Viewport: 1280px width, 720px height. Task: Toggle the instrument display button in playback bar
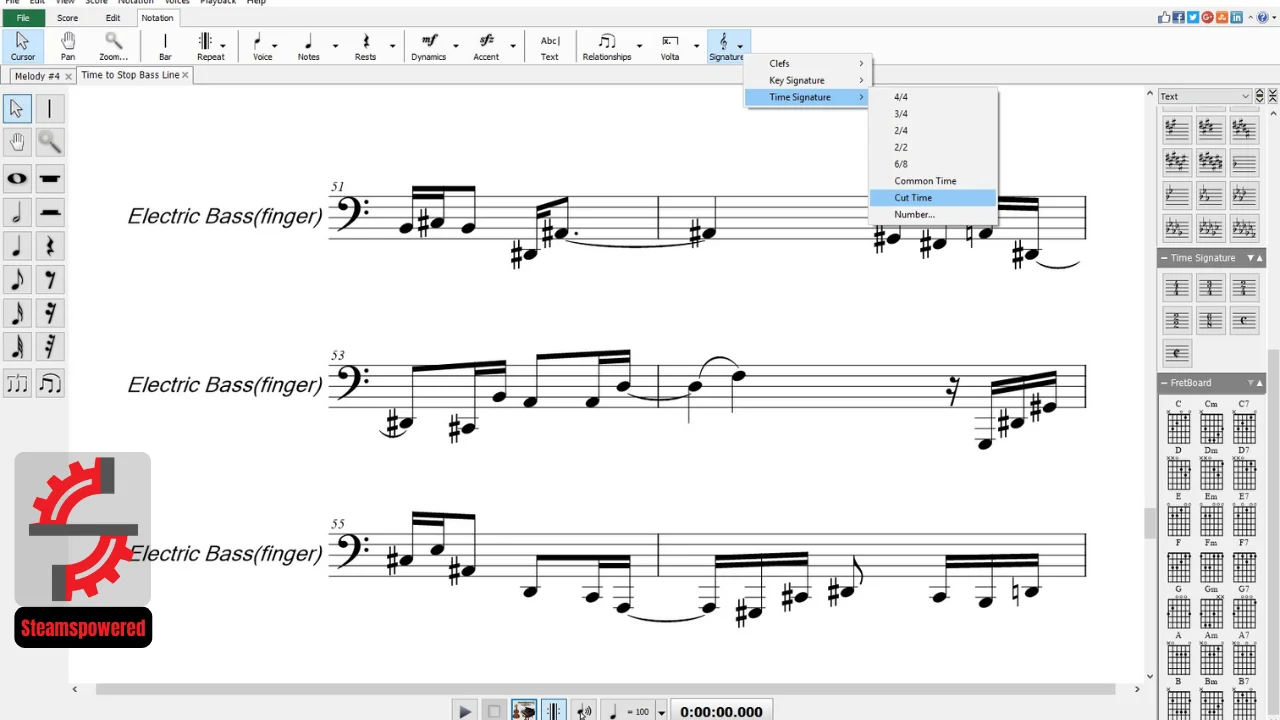524,711
